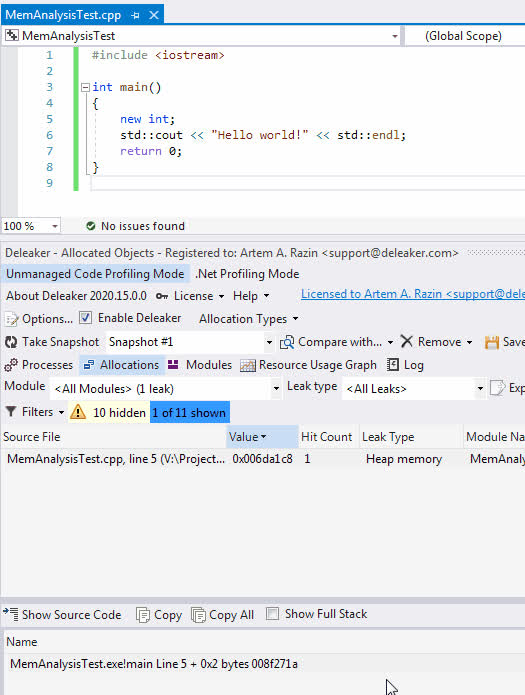Click the Processes gears icon

tap(11, 365)
